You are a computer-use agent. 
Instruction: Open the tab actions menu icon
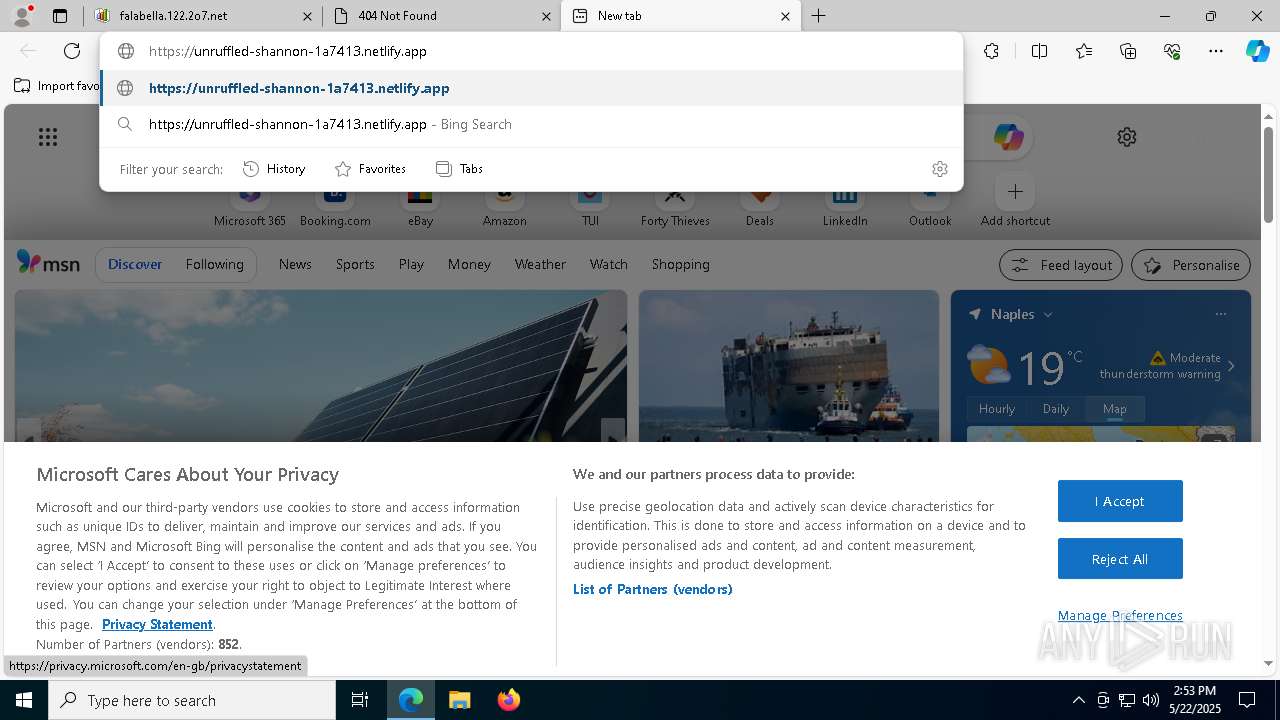click(x=60, y=16)
